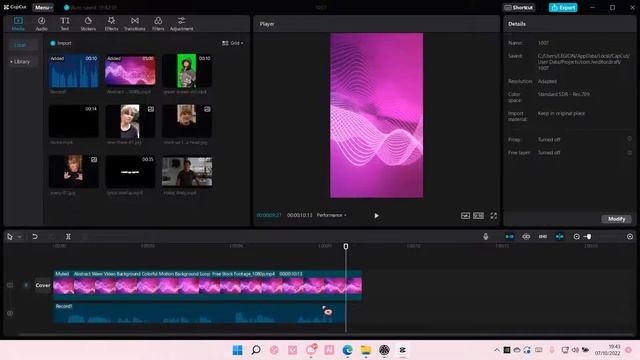The image size is (640, 360).
Task: Split the clip at playhead
Action: click(x=68, y=236)
